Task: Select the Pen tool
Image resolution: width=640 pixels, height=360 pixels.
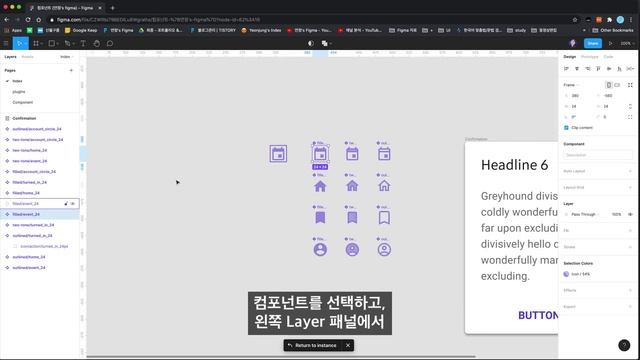Action: (68, 43)
